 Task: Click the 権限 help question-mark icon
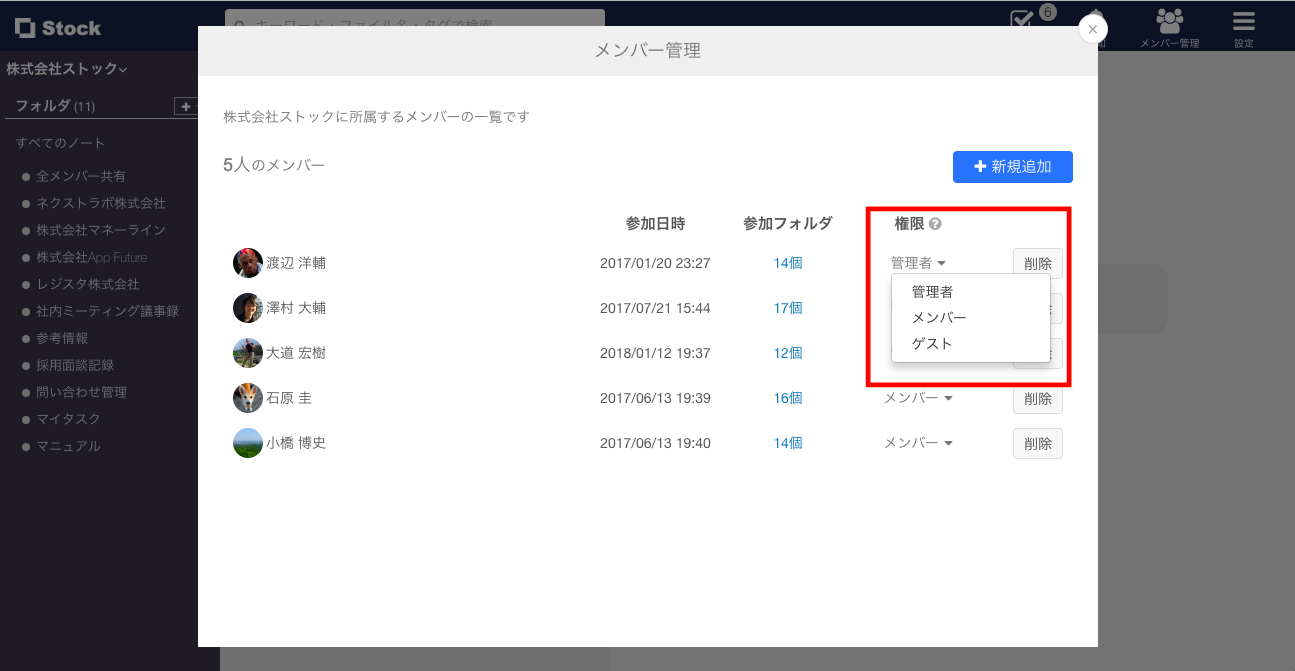(x=935, y=224)
